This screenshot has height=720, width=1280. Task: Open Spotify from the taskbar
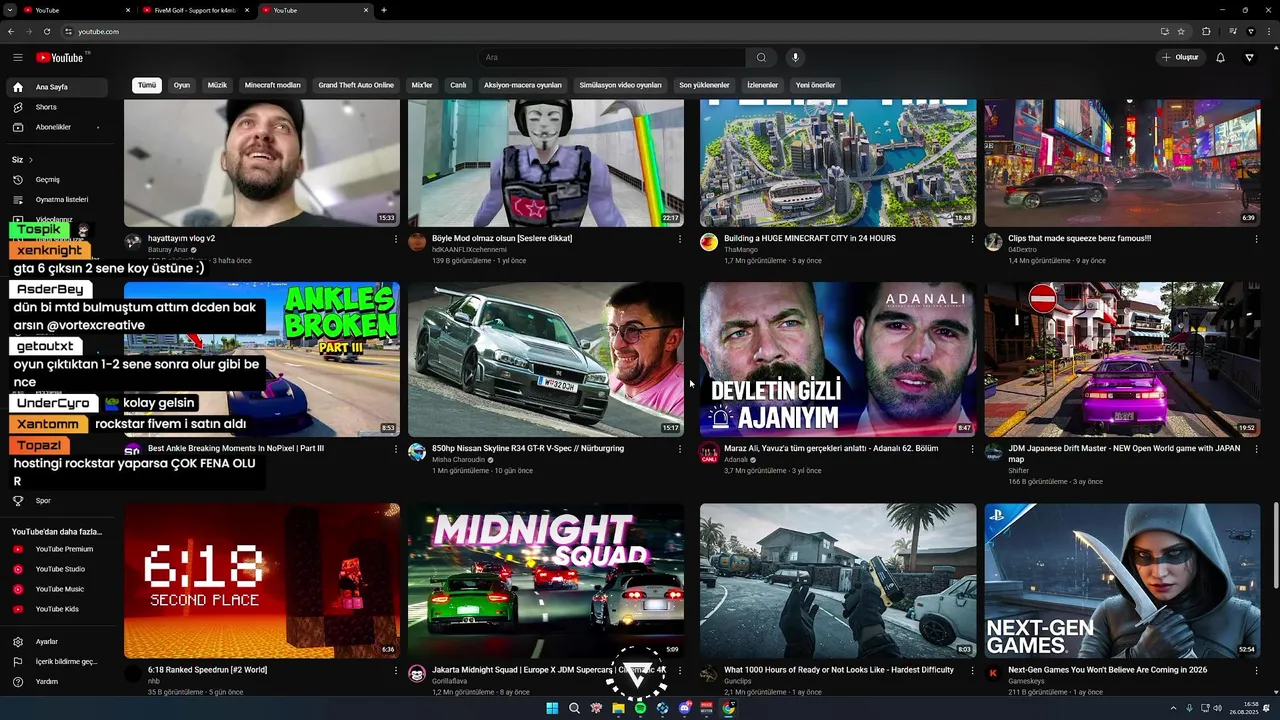640,708
